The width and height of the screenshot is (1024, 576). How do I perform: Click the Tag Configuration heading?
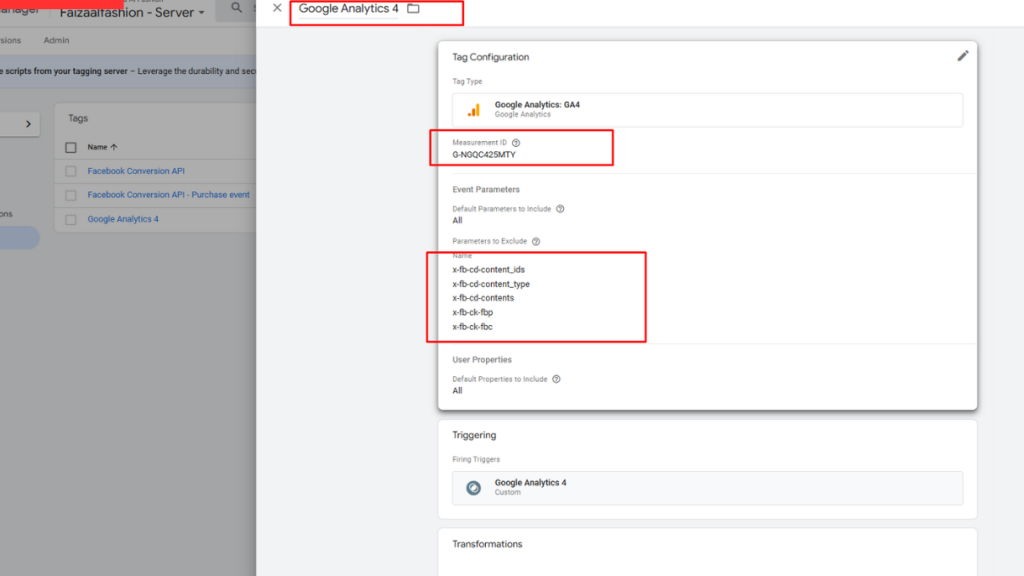click(x=490, y=57)
